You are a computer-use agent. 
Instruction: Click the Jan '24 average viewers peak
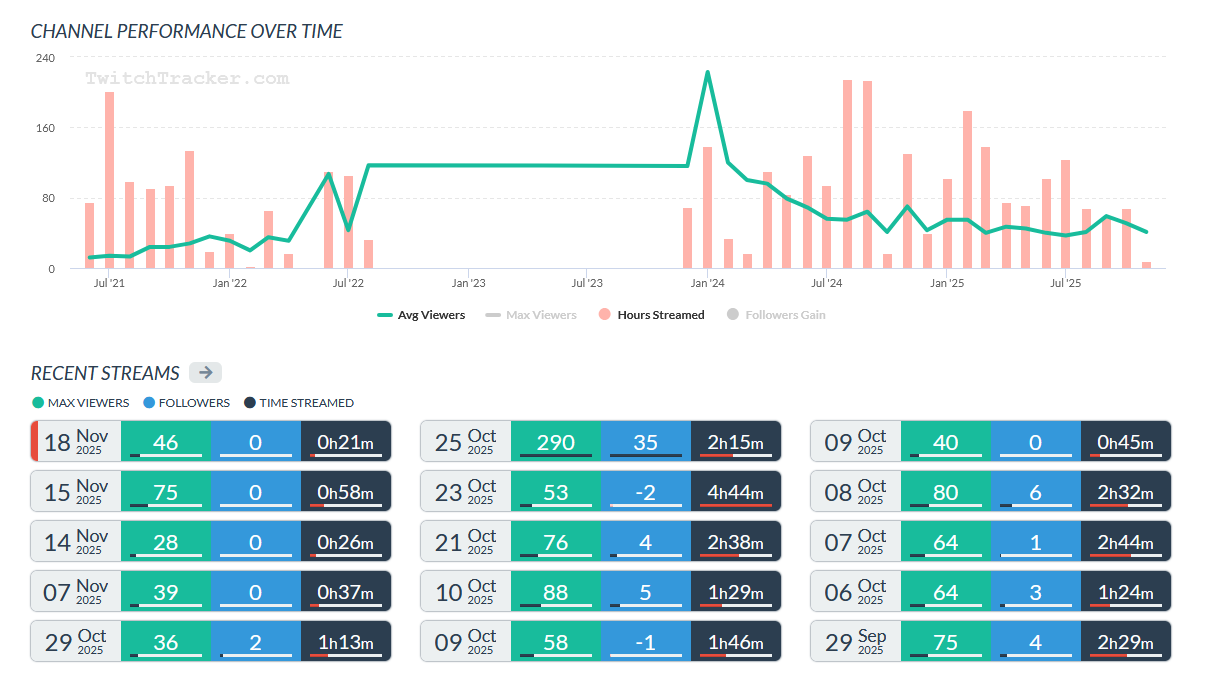click(707, 72)
